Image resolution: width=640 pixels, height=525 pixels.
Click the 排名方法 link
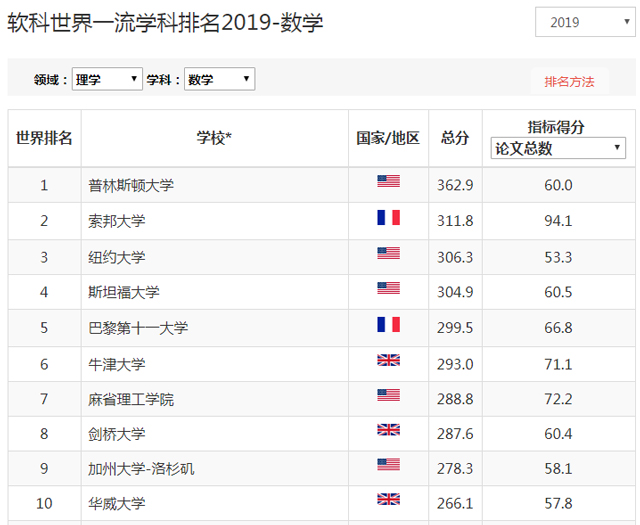coord(569,82)
